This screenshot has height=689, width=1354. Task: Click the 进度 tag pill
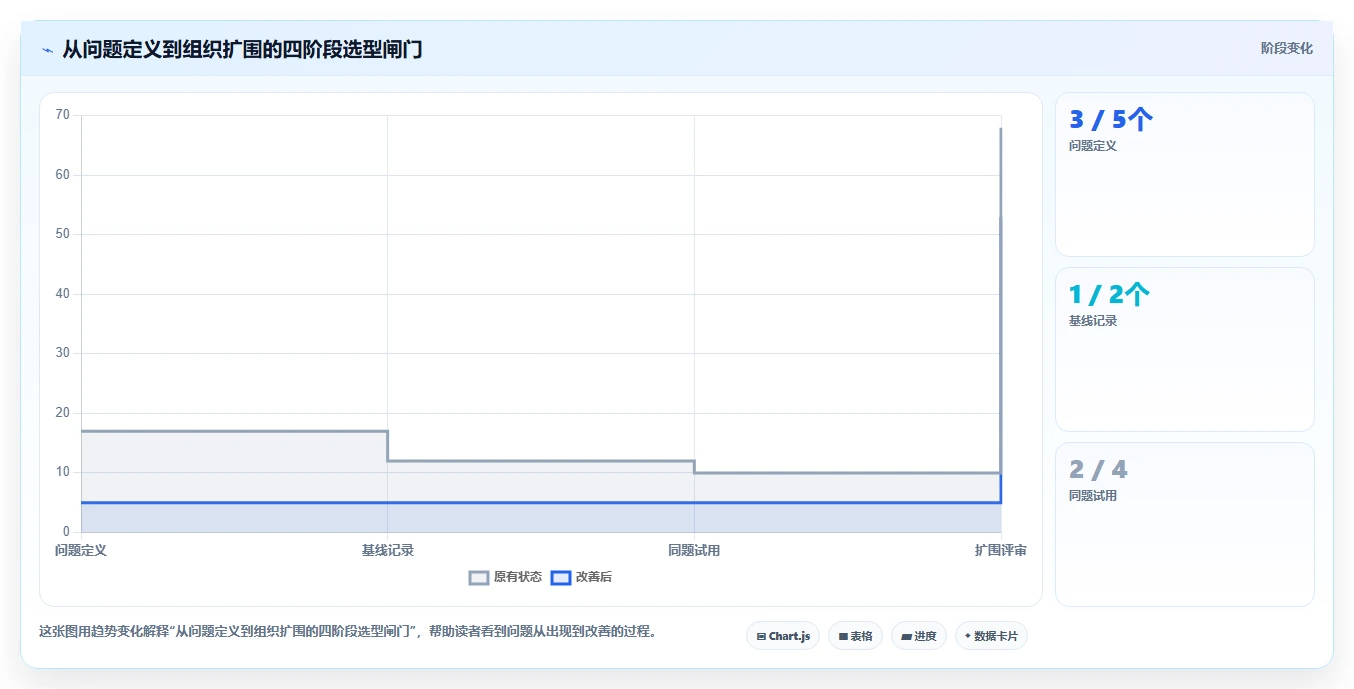tap(919, 636)
